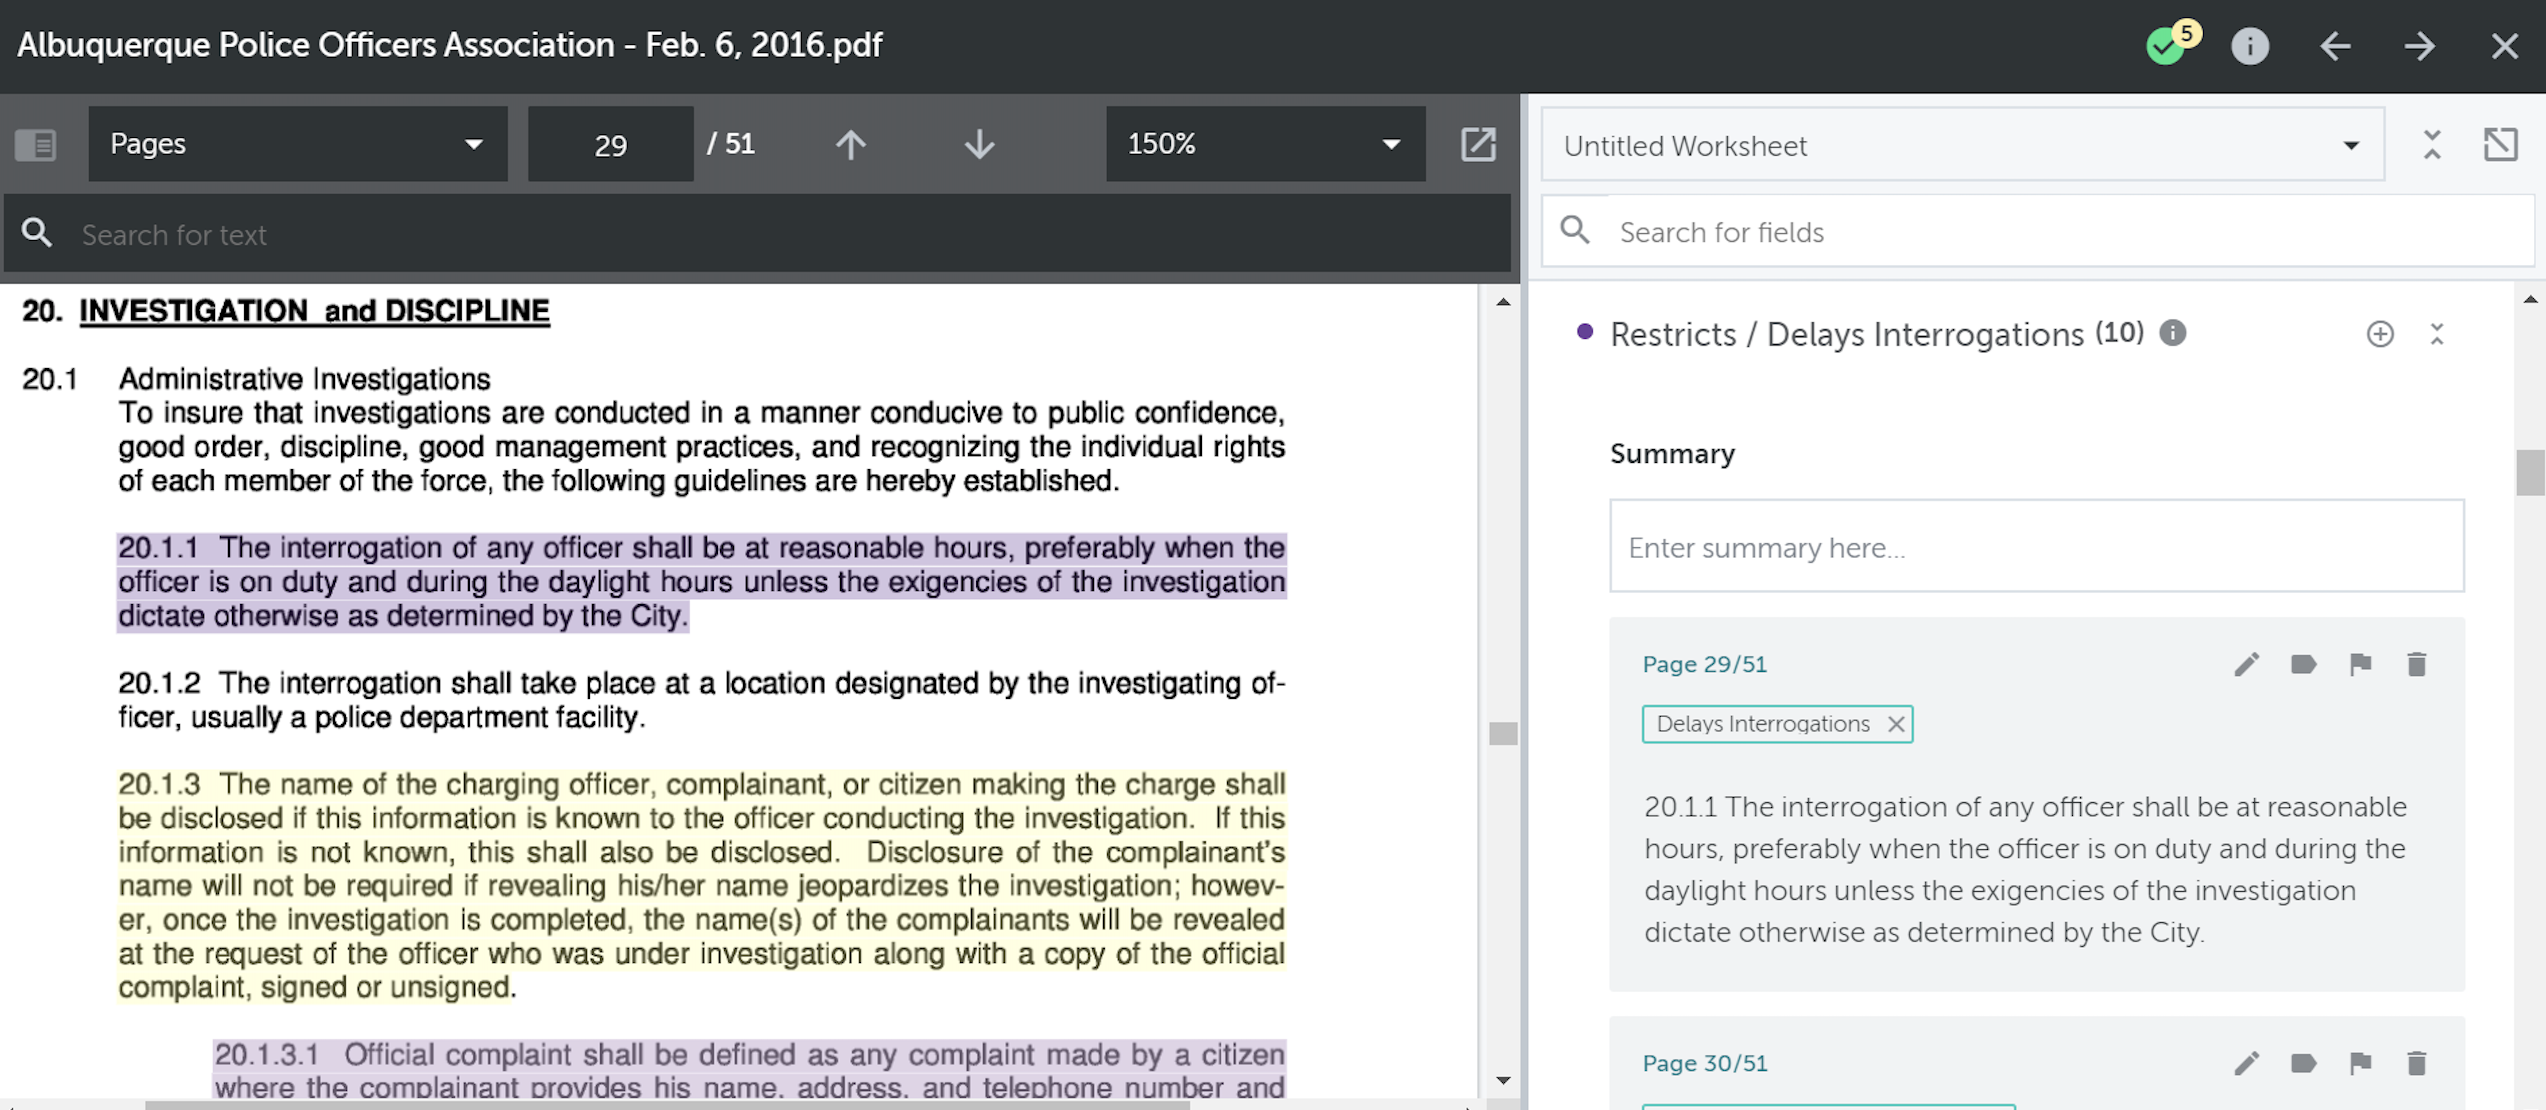Open the Page 30/51 link
This screenshot has width=2546, height=1110.
(1704, 1063)
